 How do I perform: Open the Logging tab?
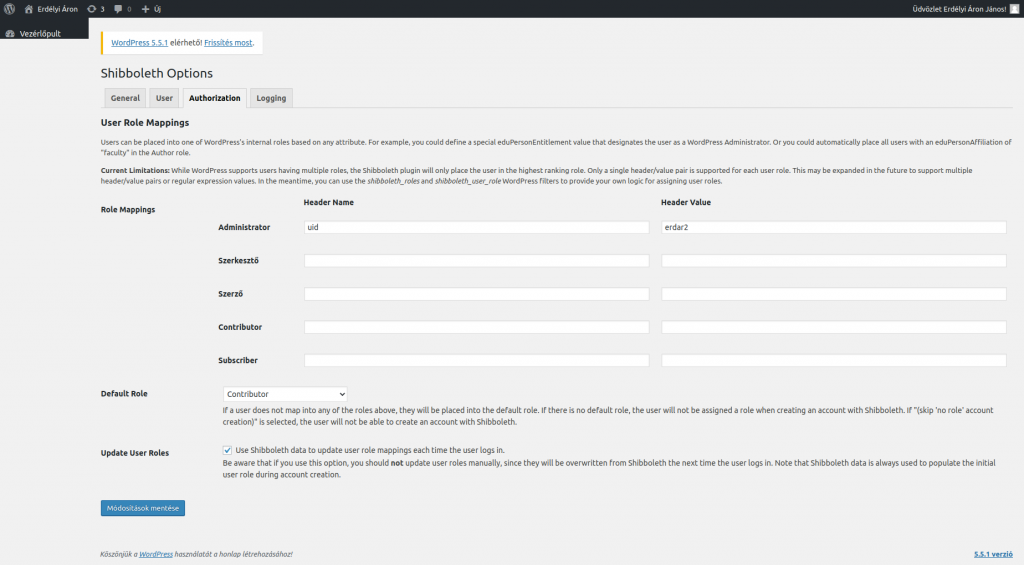coord(271,98)
